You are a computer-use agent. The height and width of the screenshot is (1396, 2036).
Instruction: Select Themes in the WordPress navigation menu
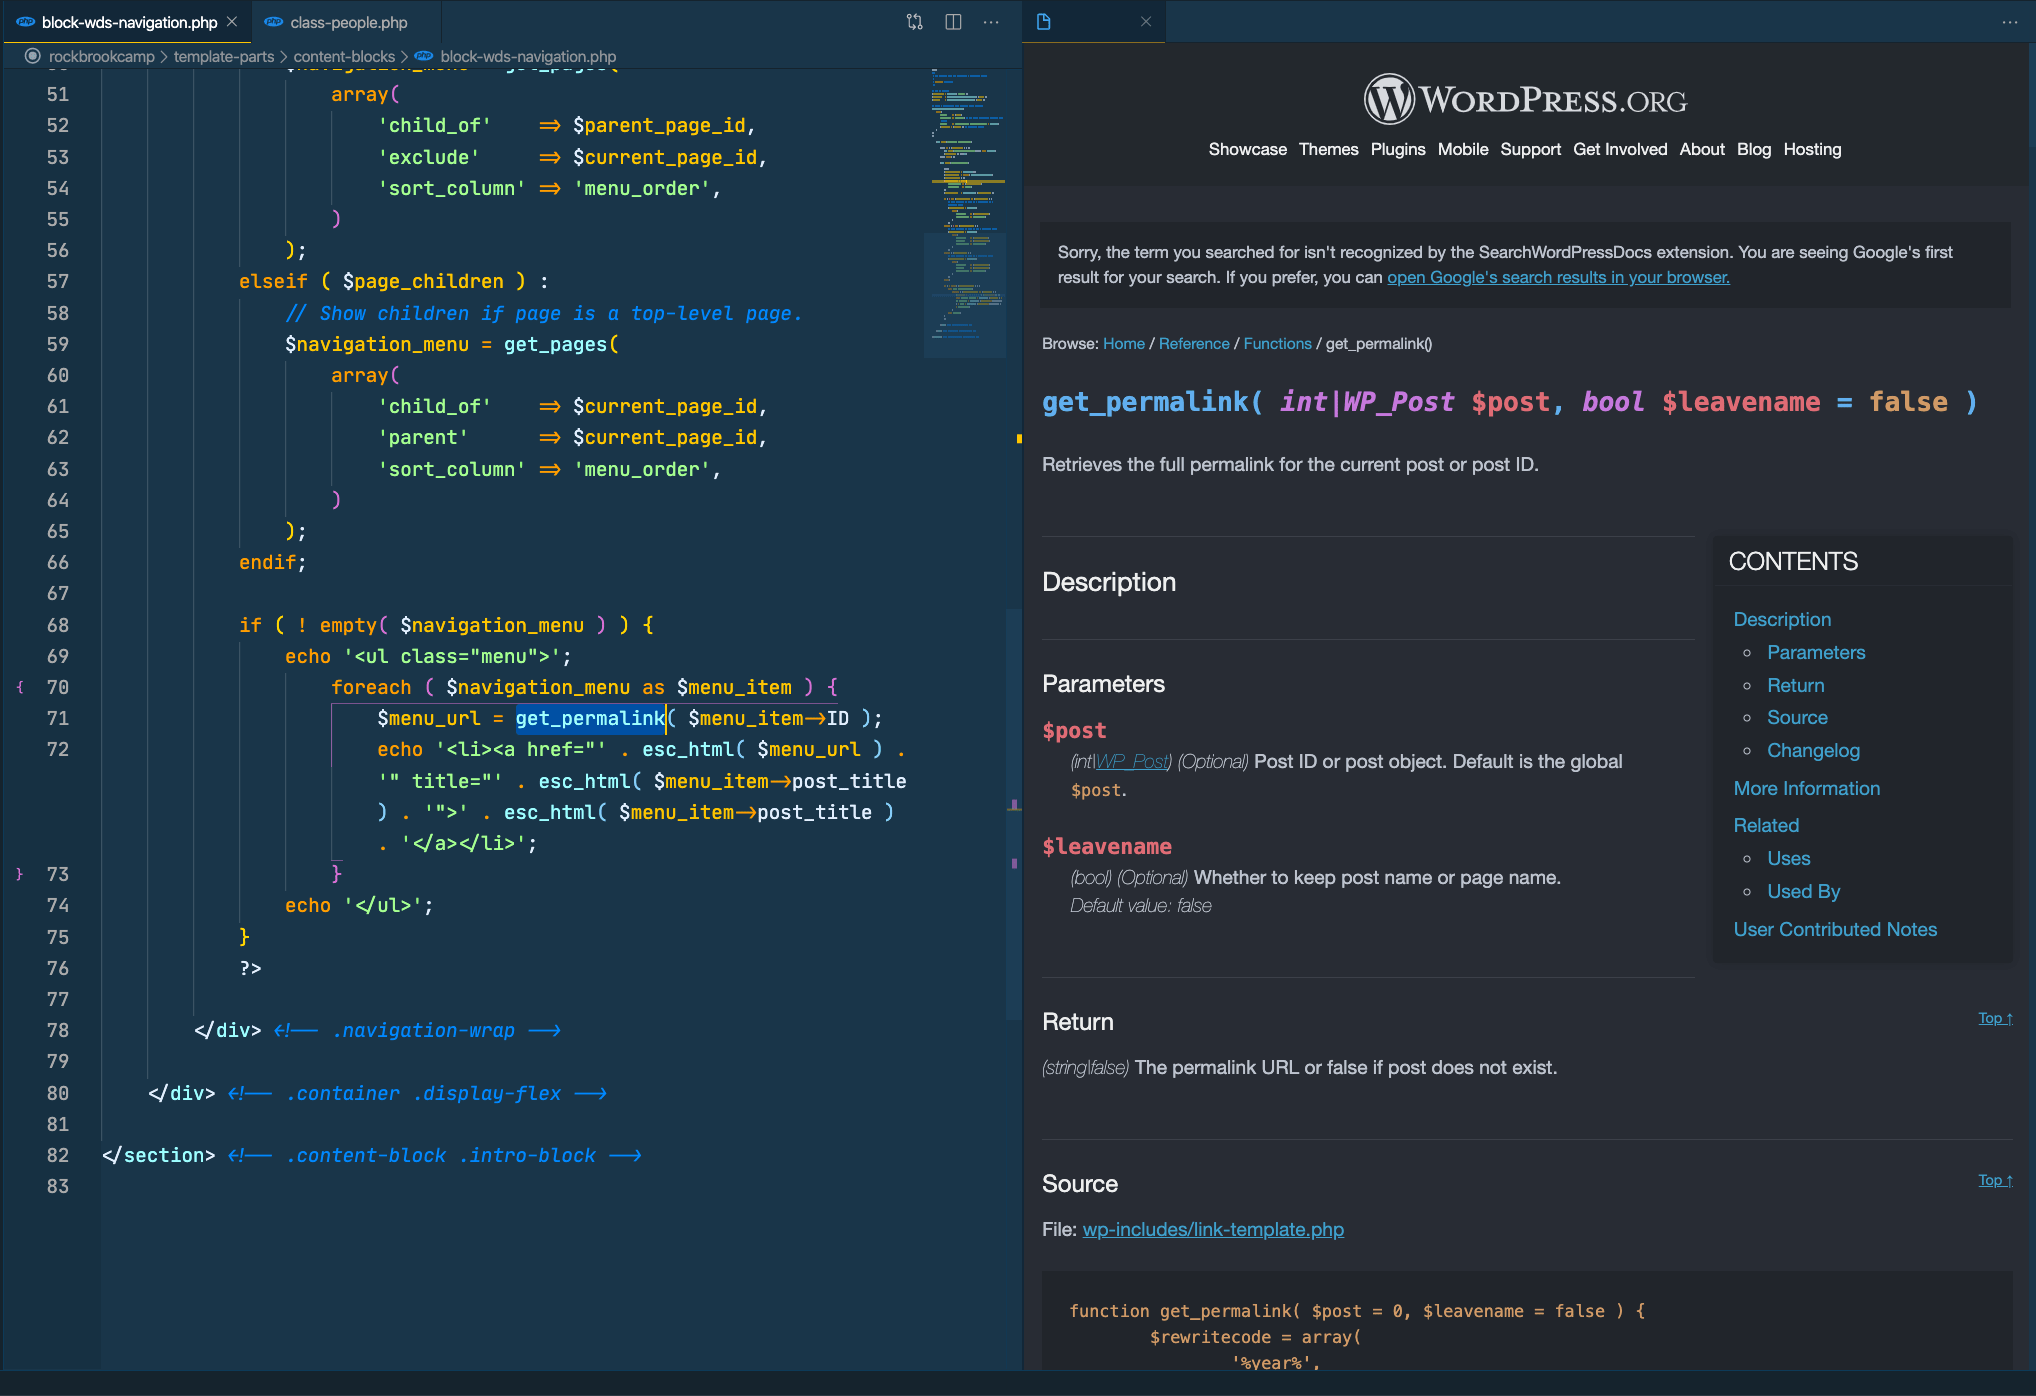click(1328, 148)
